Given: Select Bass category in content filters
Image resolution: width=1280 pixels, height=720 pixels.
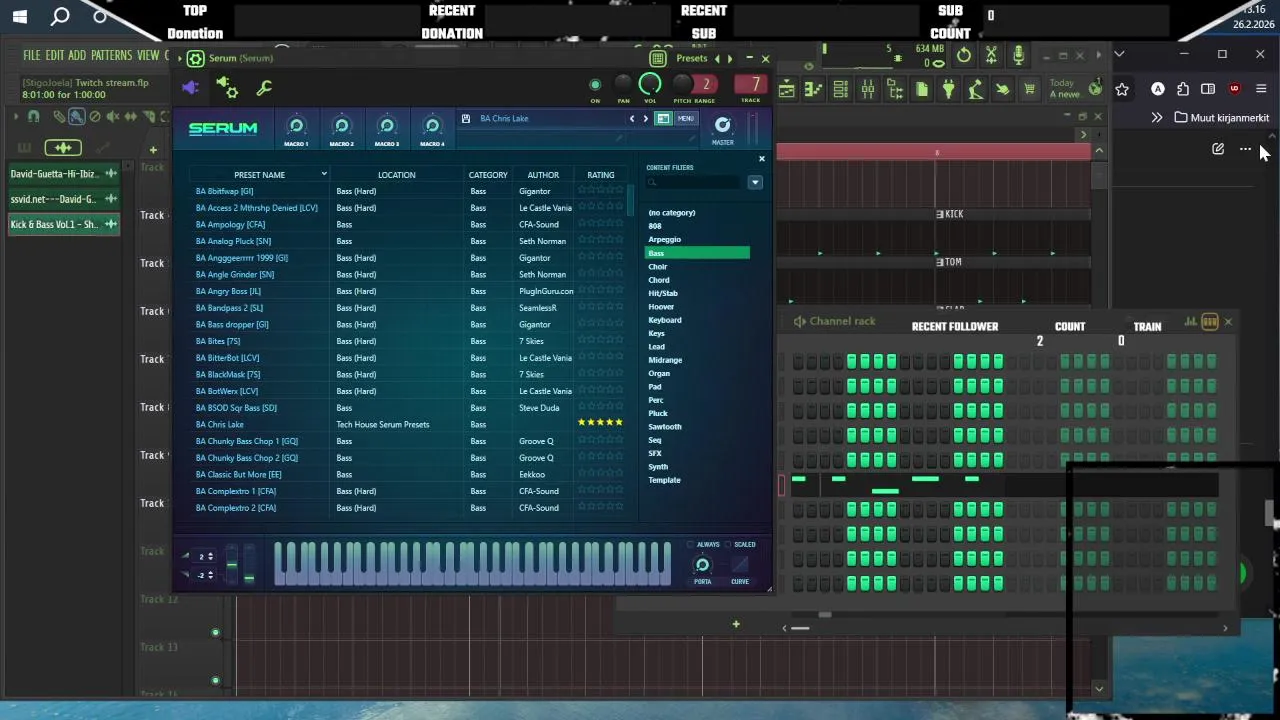Looking at the screenshot, I should tap(697, 253).
